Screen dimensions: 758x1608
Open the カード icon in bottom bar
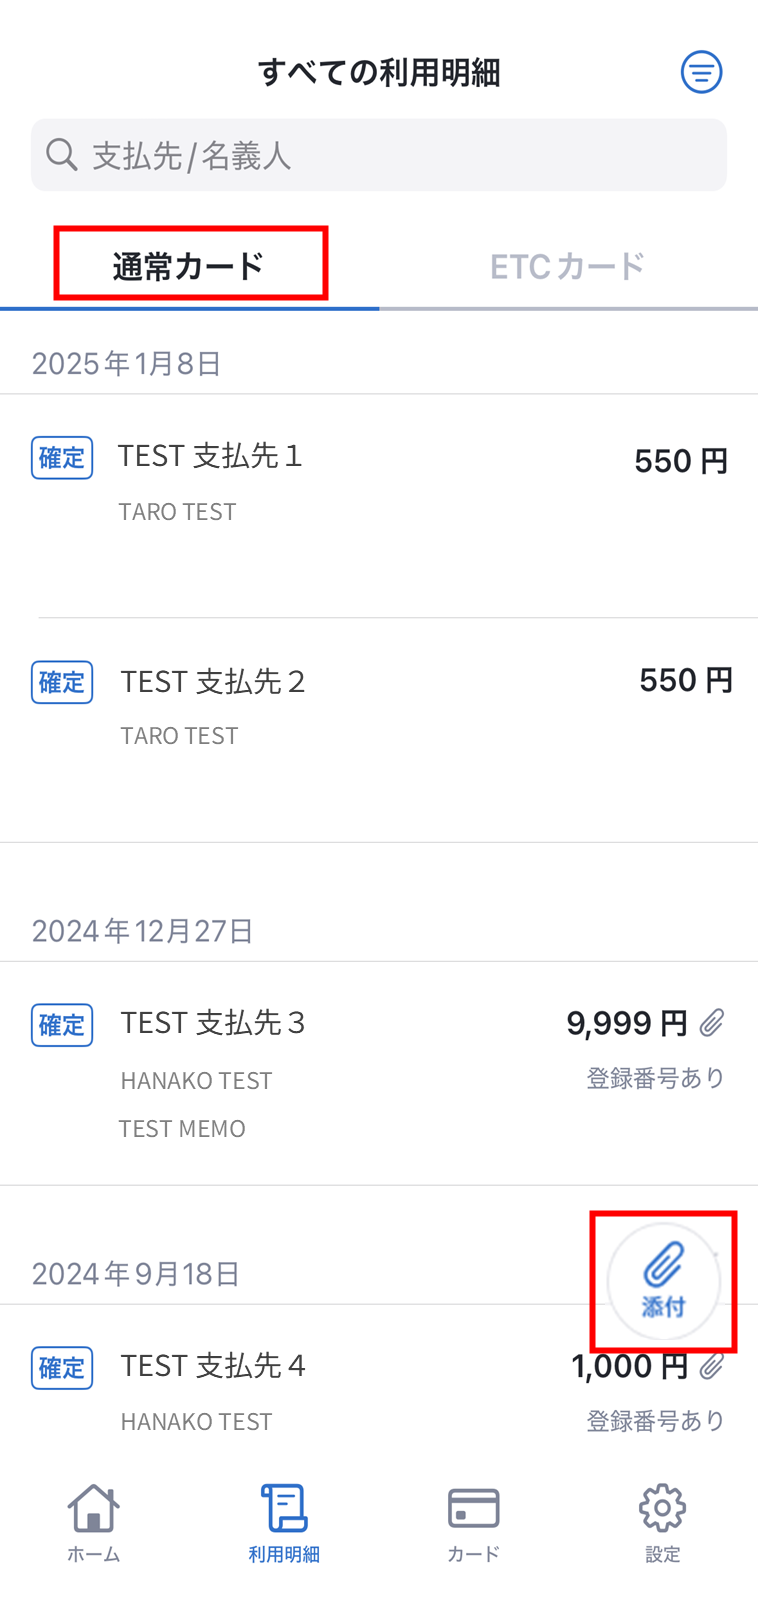point(473,1522)
